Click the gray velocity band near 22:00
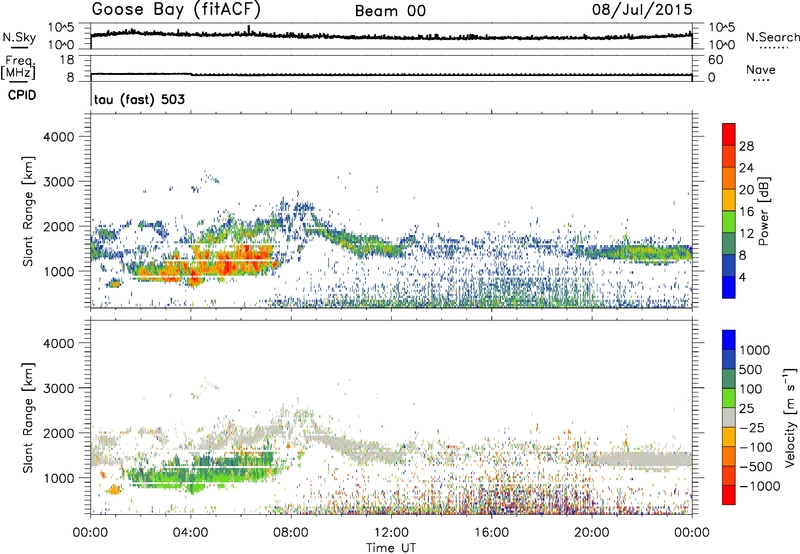Image resolution: width=800 pixels, height=554 pixels. point(640,460)
